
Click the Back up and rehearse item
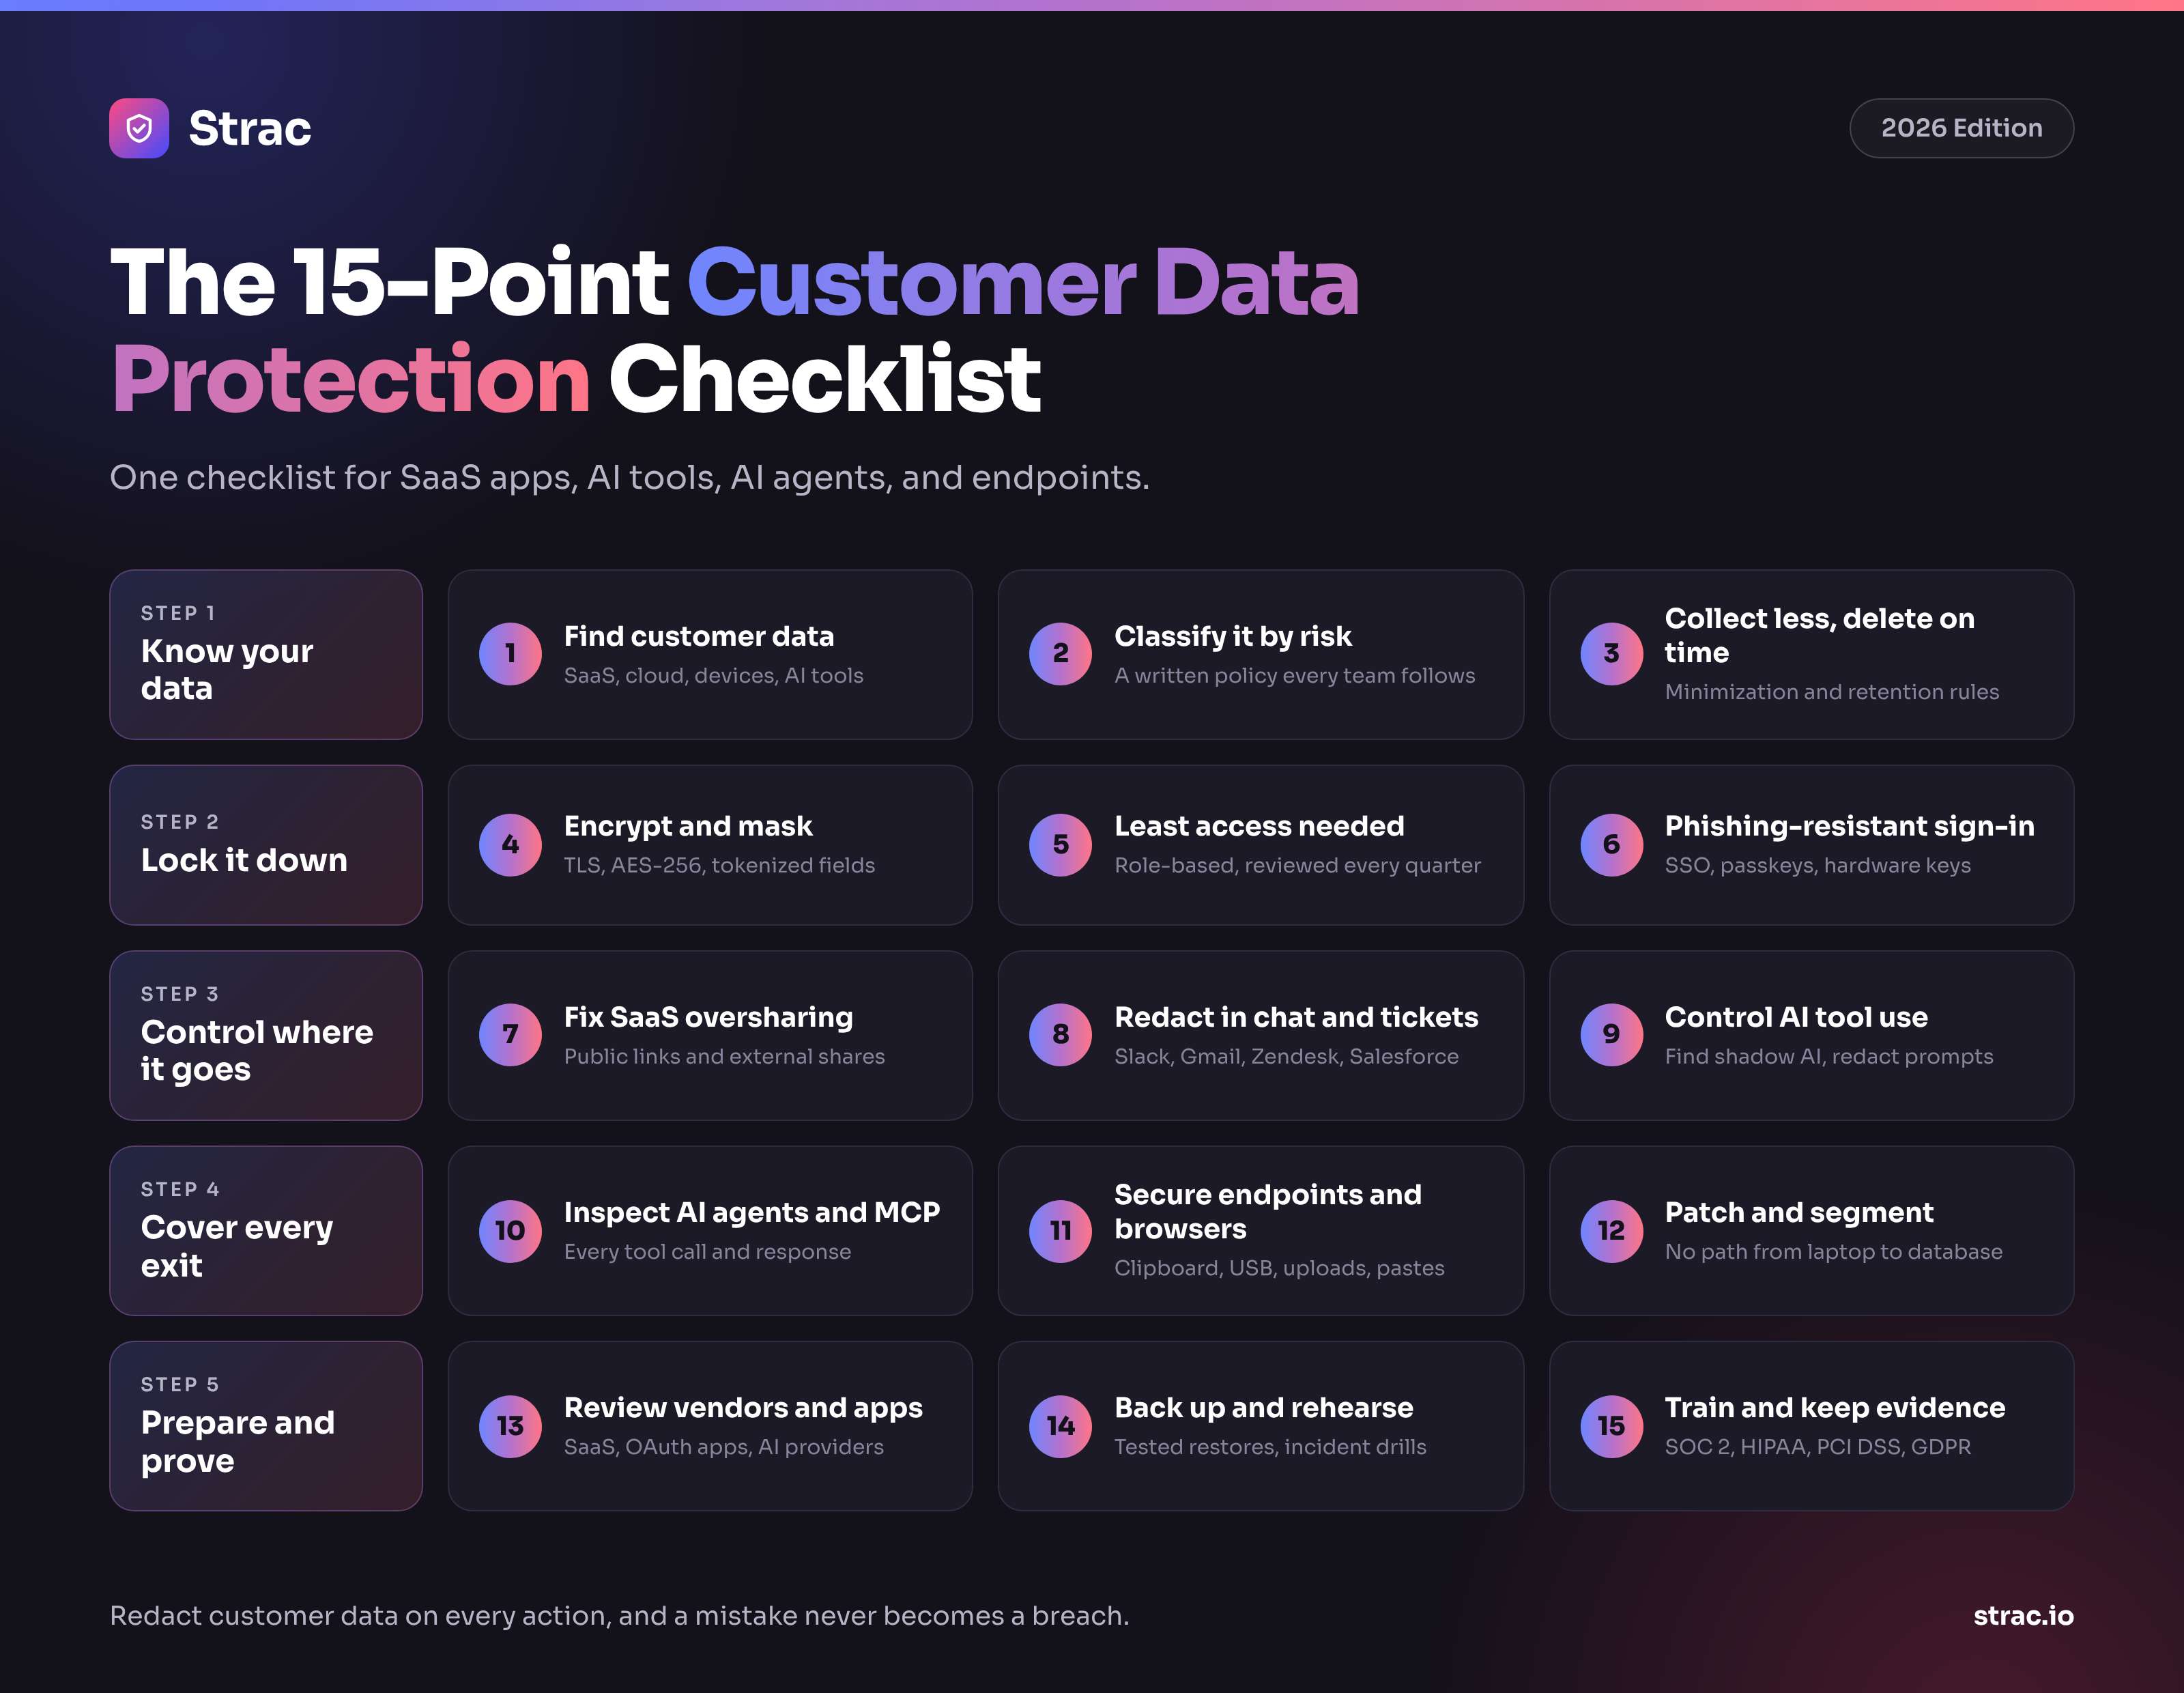click(1261, 1426)
